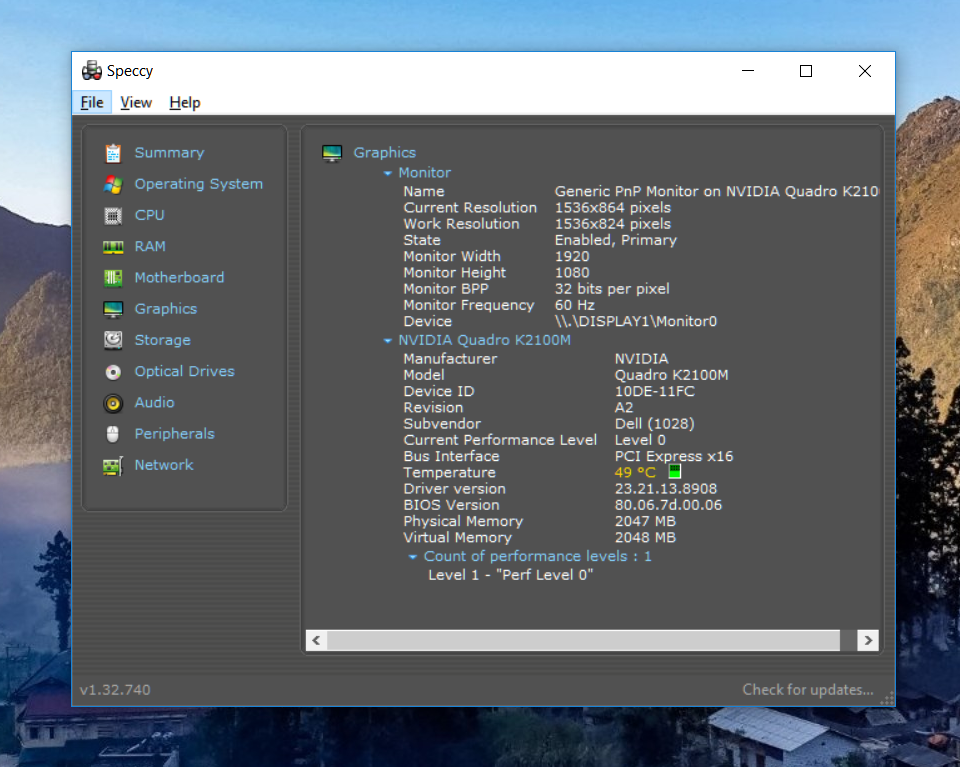
Task: Click the Operating System Windows flag icon
Action: click(x=113, y=184)
